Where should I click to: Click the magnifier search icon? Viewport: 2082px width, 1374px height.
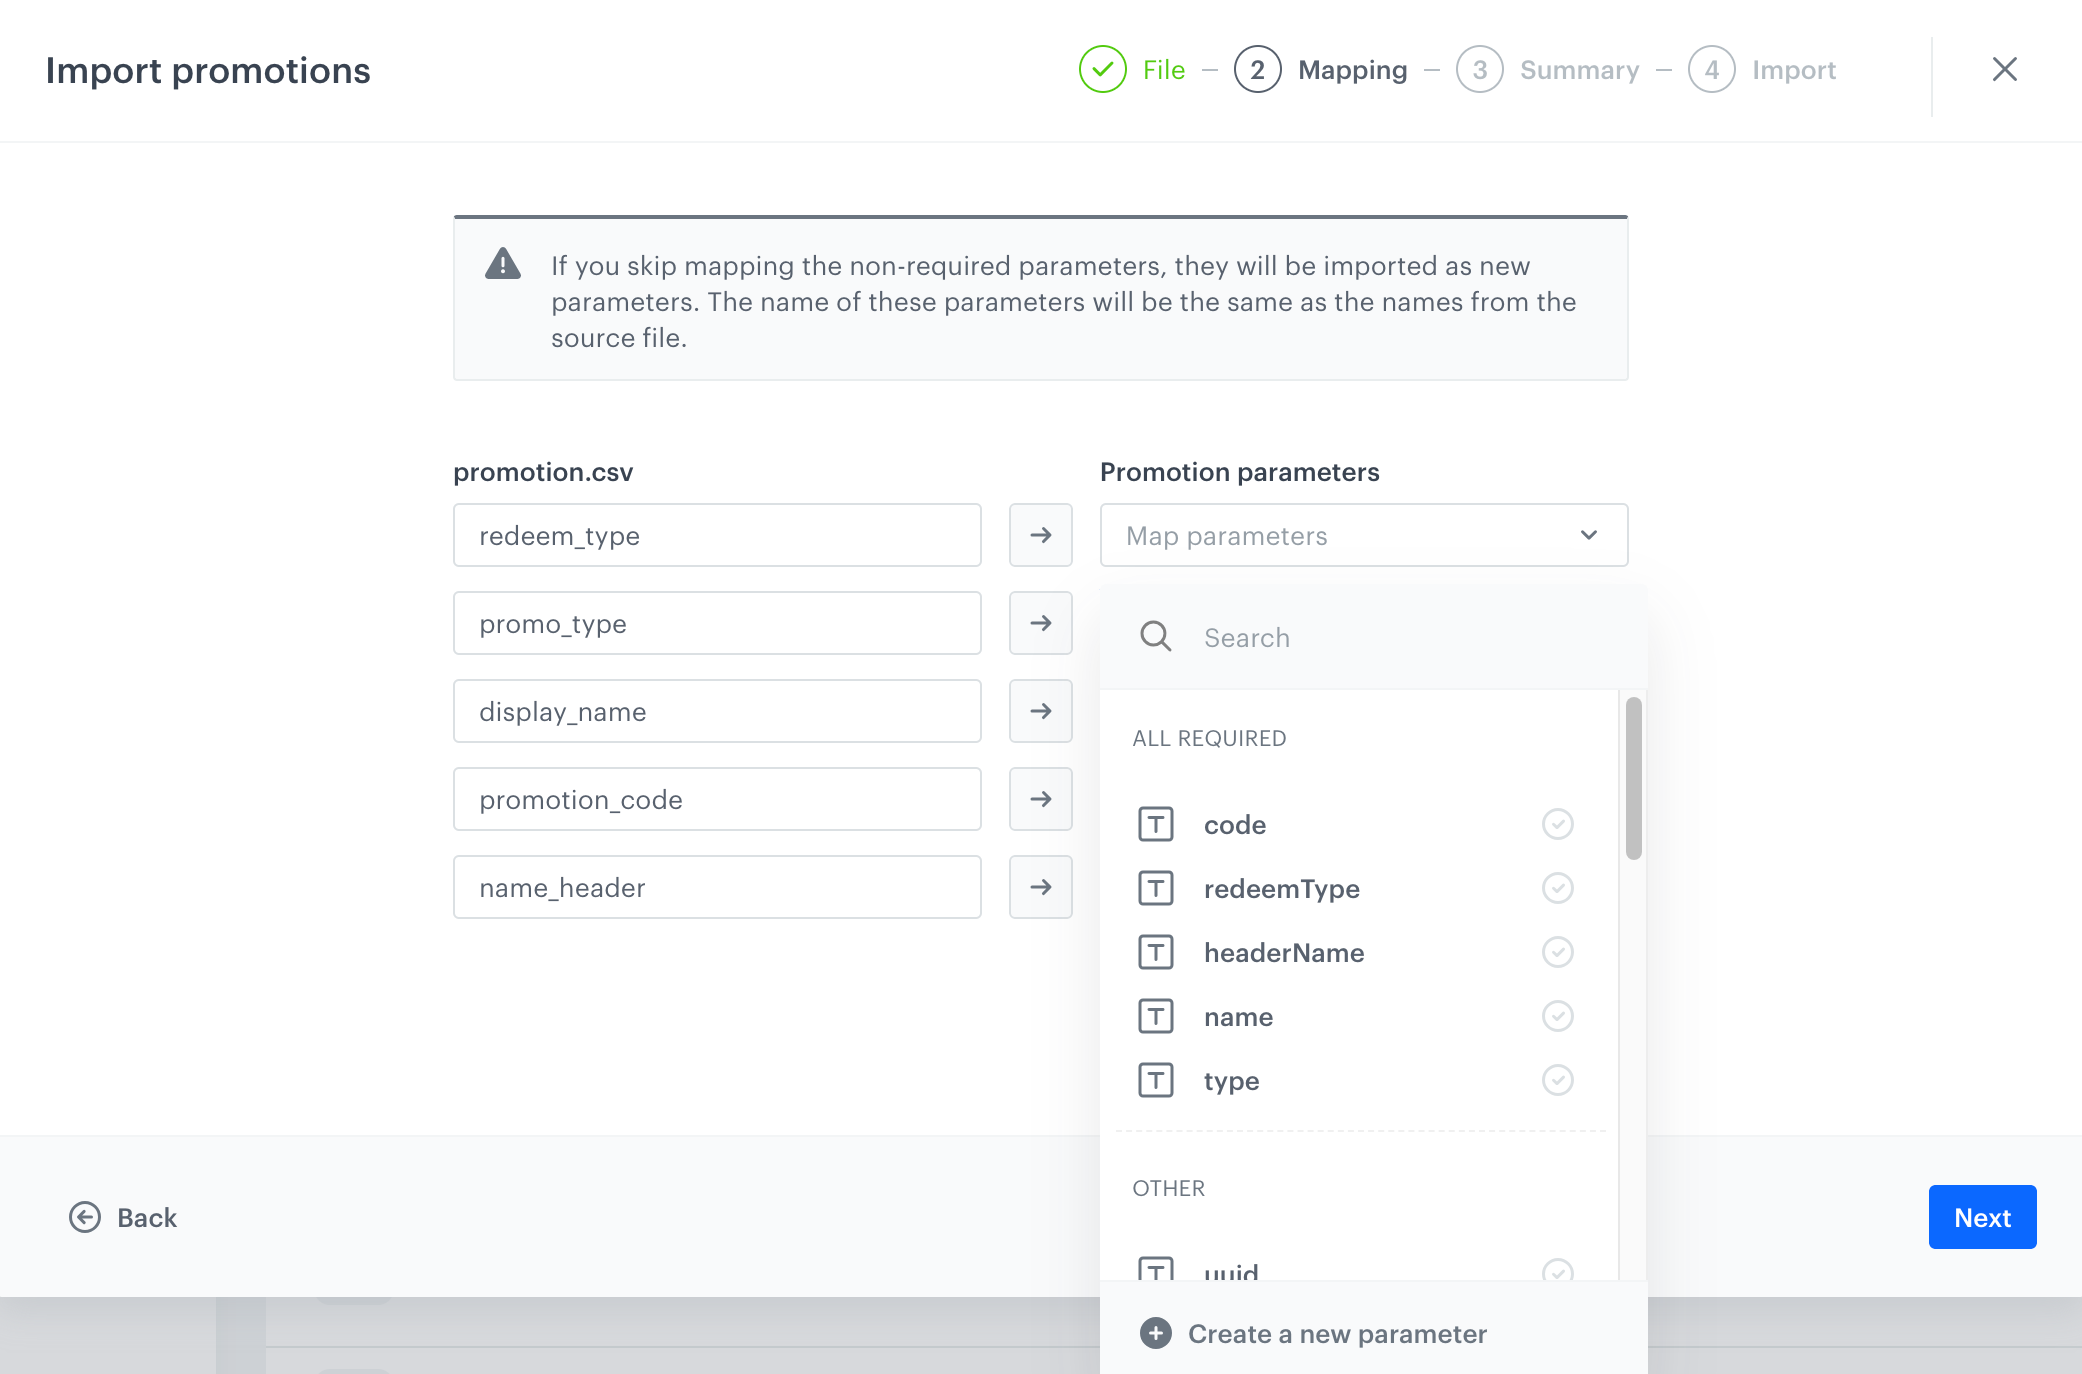click(x=1155, y=637)
